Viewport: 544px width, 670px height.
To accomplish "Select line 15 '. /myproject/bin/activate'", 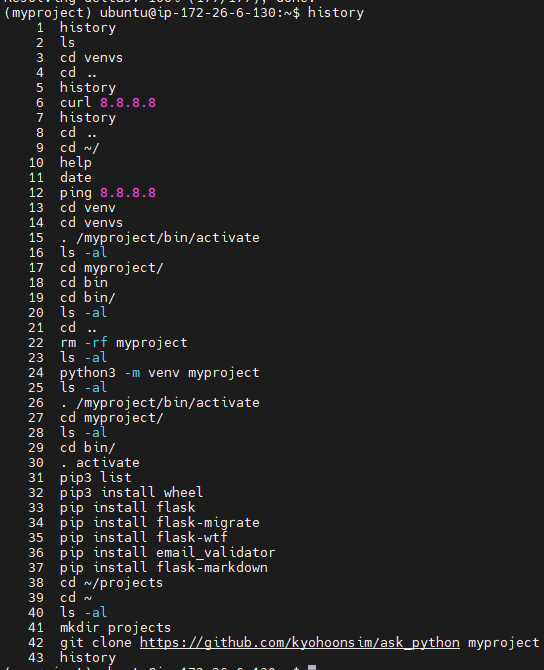I will 159,238.
